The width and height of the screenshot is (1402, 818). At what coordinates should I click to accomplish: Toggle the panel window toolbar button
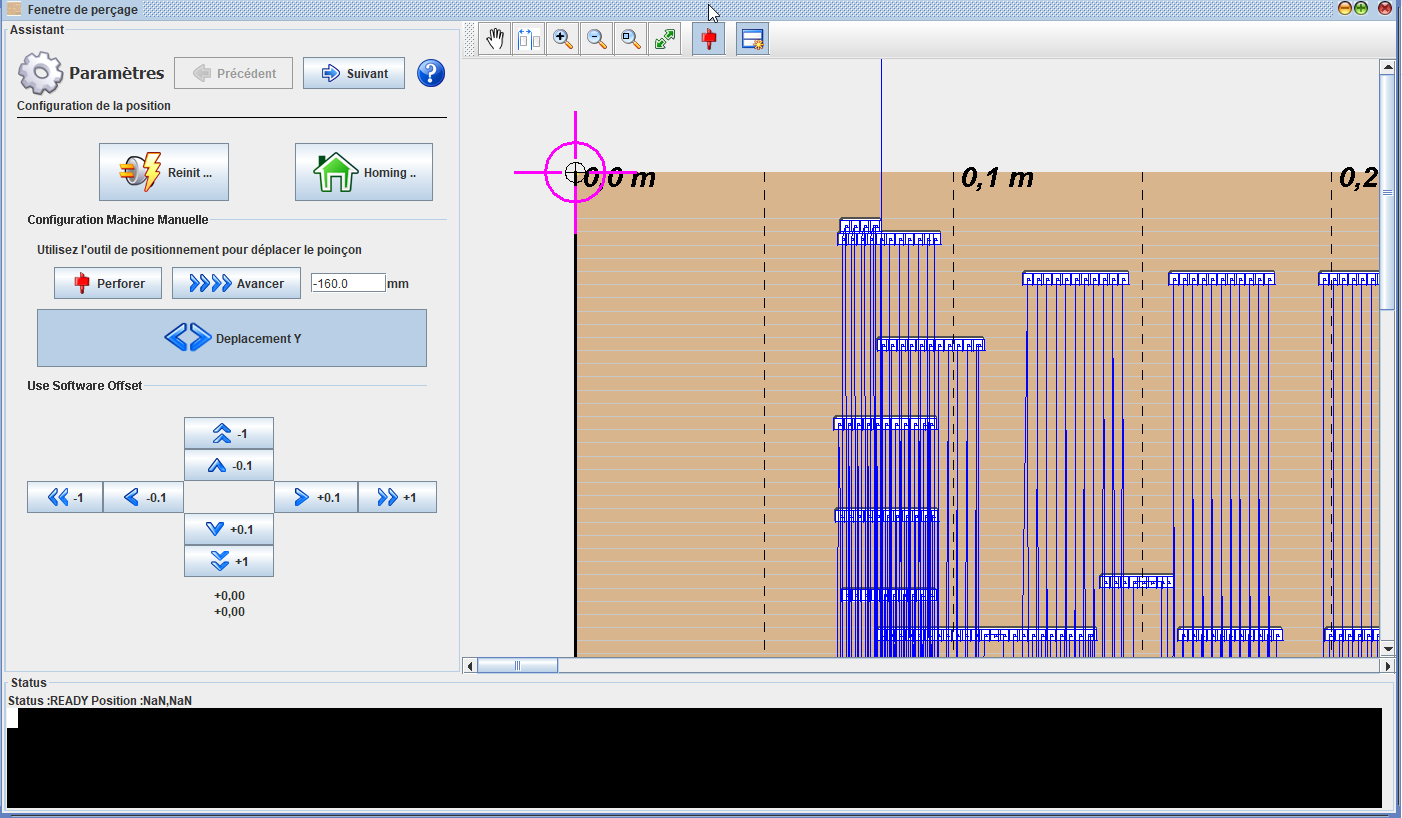[x=752, y=39]
